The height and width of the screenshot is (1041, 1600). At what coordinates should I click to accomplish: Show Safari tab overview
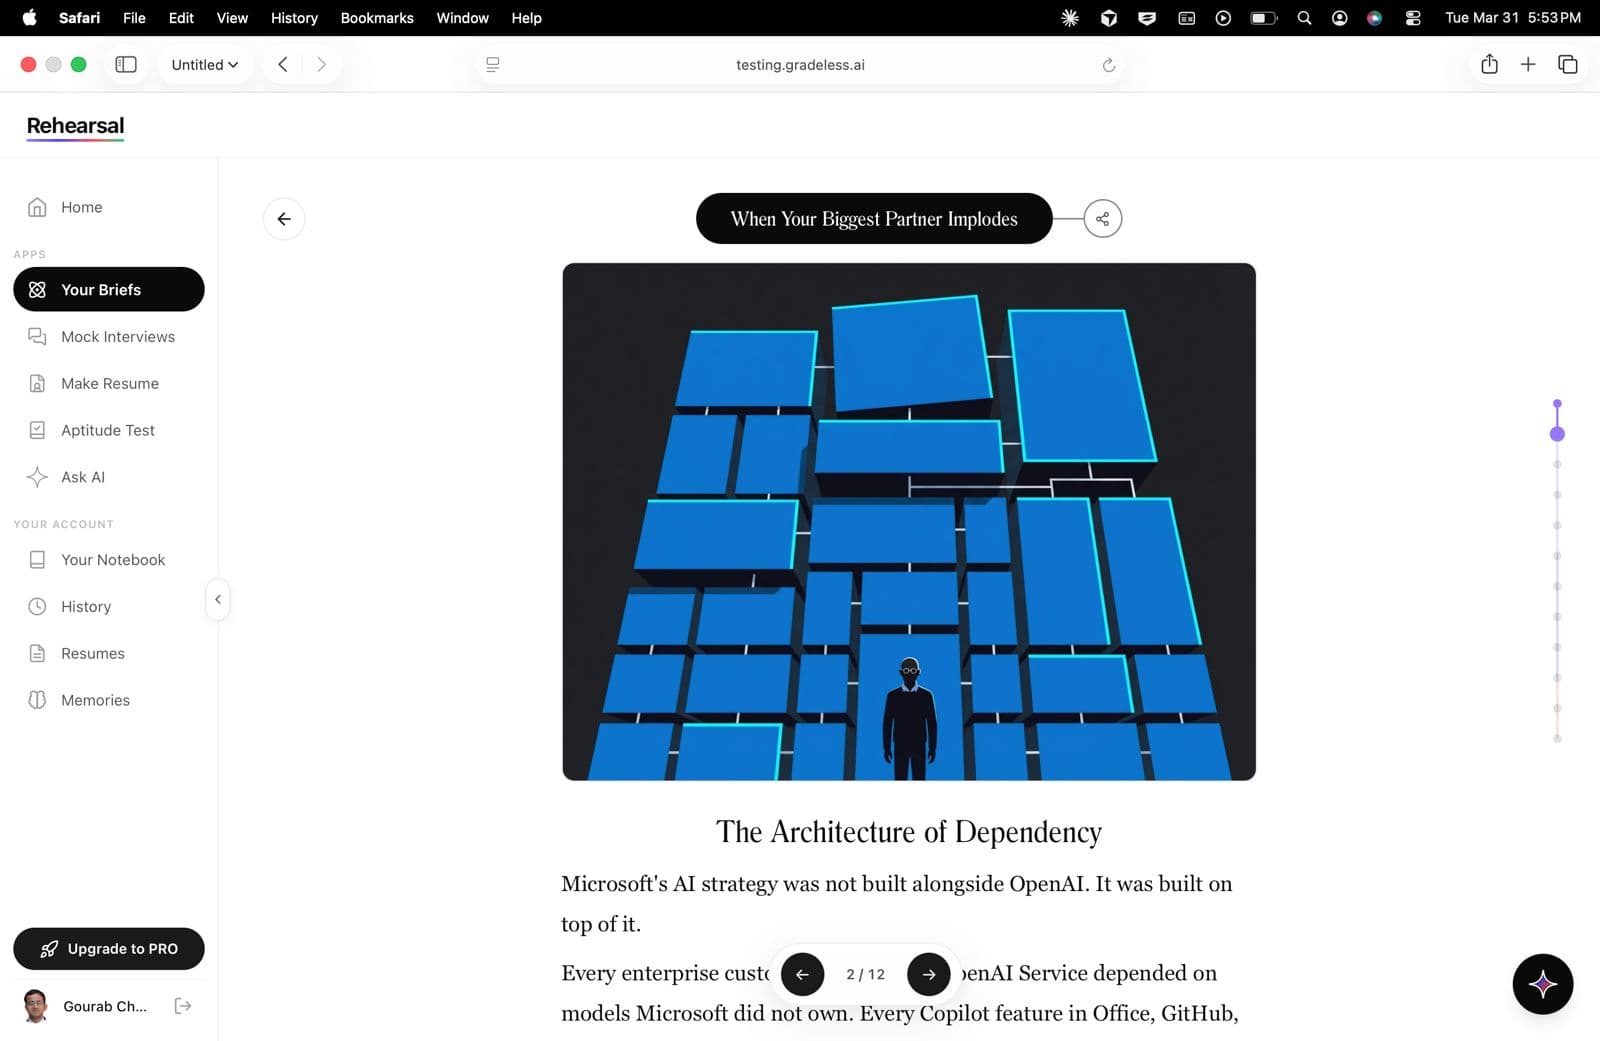pyautogui.click(x=1567, y=64)
